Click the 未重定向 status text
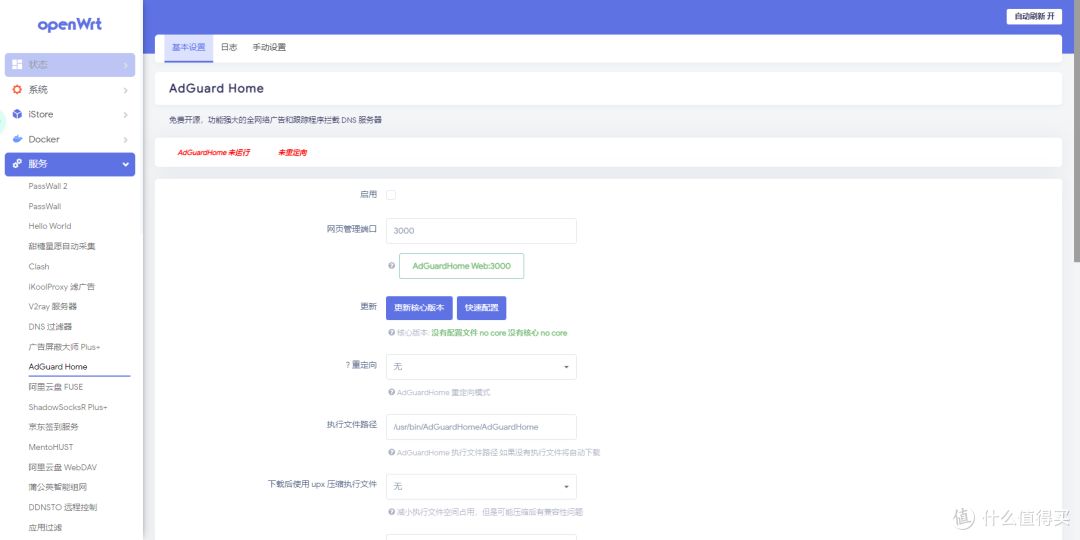Image resolution: width=1080 pixels, height=540 pixels. pyautogui.click(x=293, y=152)
